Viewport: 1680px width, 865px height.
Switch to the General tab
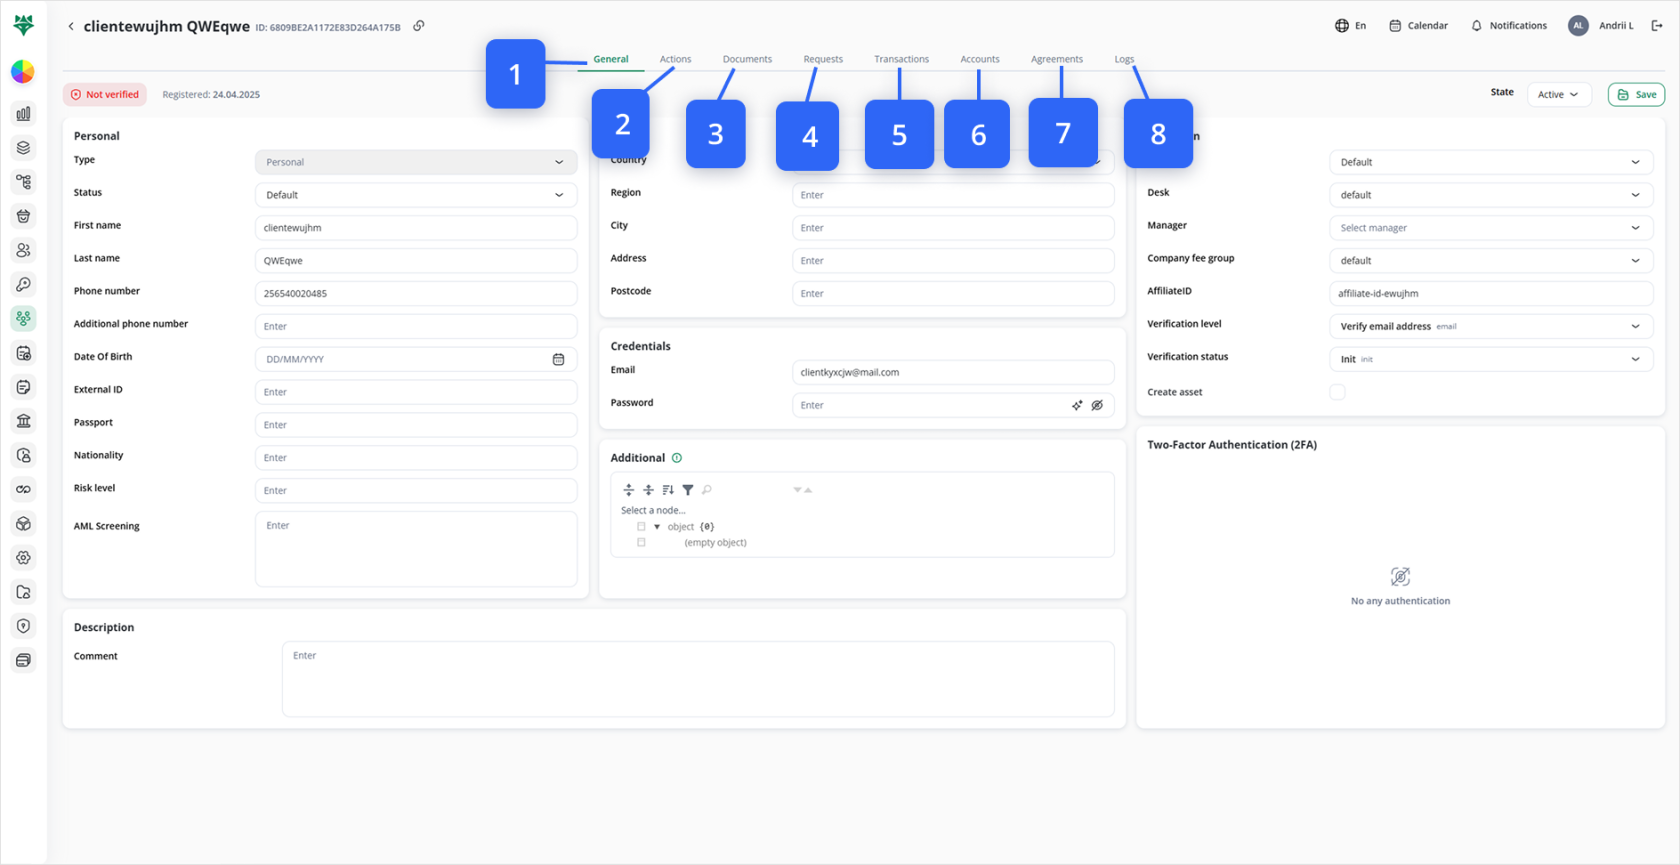[x=611, y=59]
